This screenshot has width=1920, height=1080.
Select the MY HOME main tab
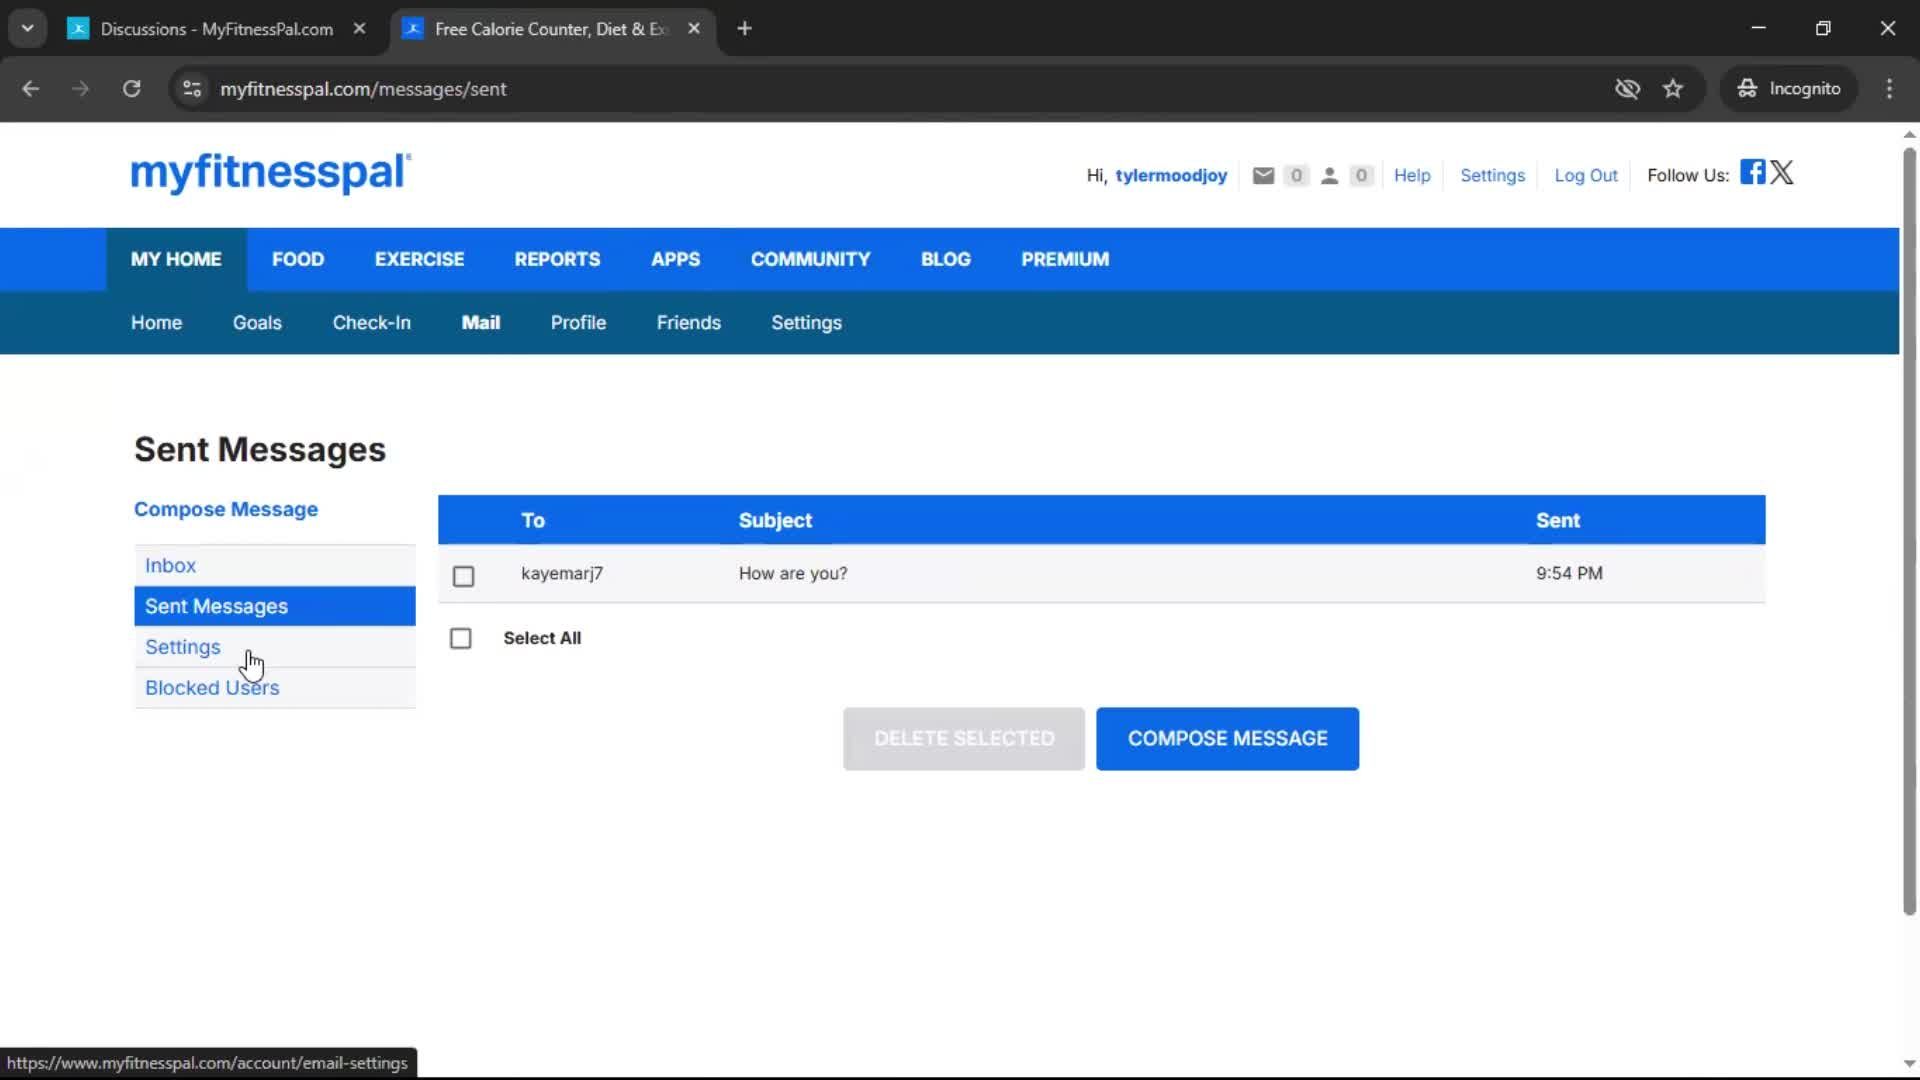click(x=176, y=259)
